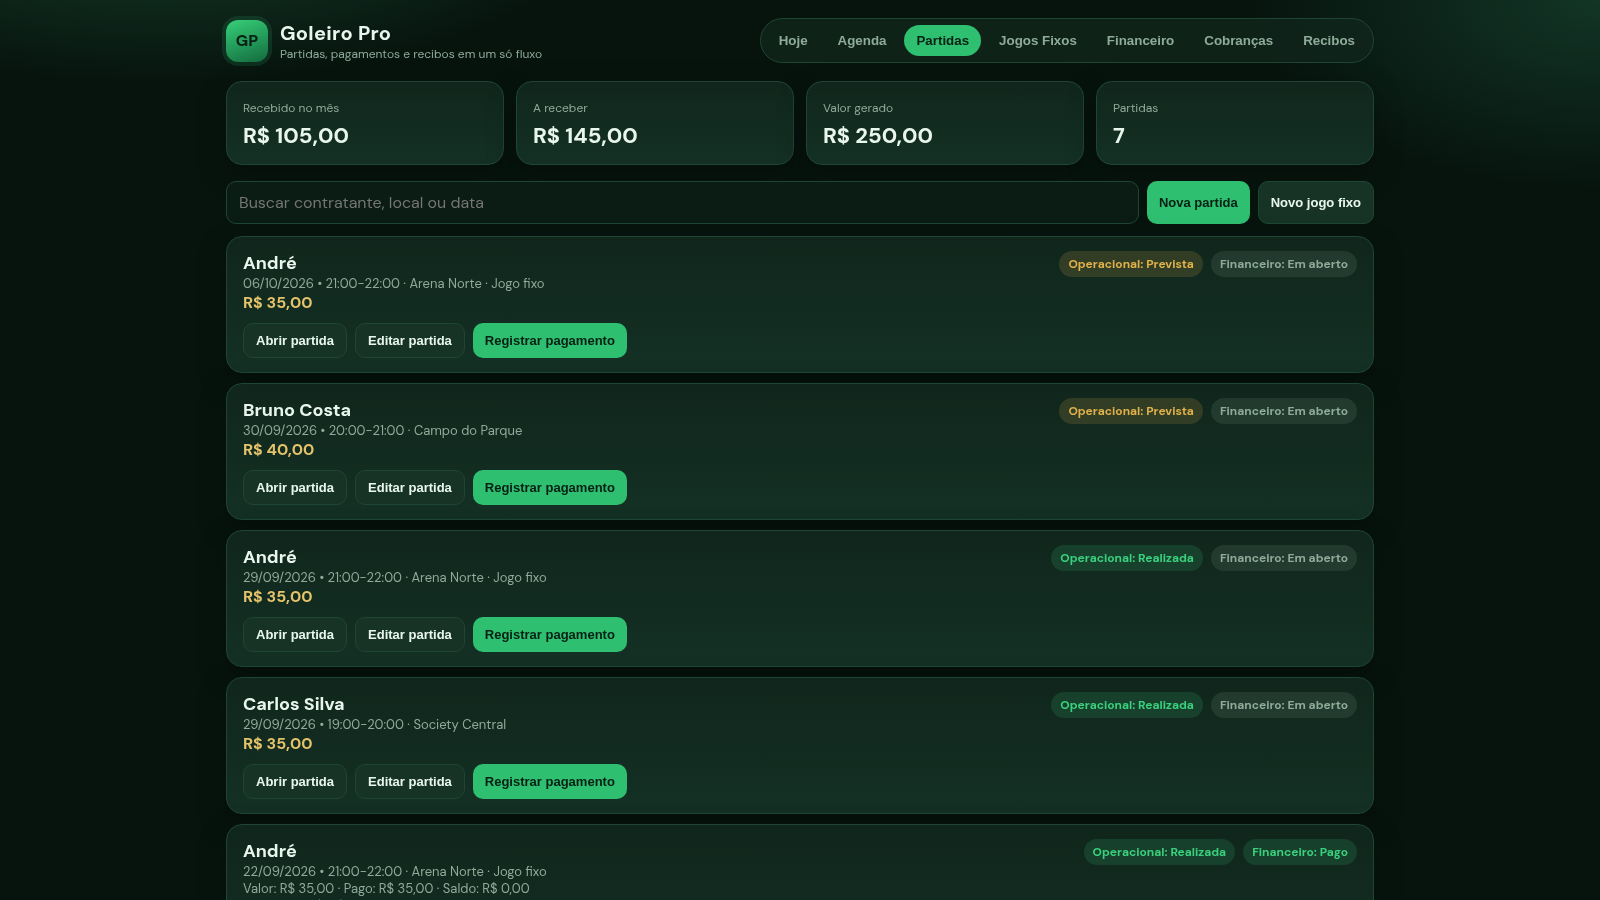Click Operacional: Realizada badge on Carlos Silva
1600x900 pixels.
pyautogui.click(x=1127, y=705)
